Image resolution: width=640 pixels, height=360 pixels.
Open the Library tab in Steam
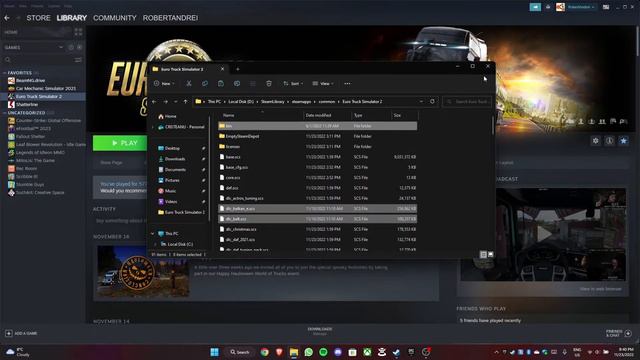[72, 18]
